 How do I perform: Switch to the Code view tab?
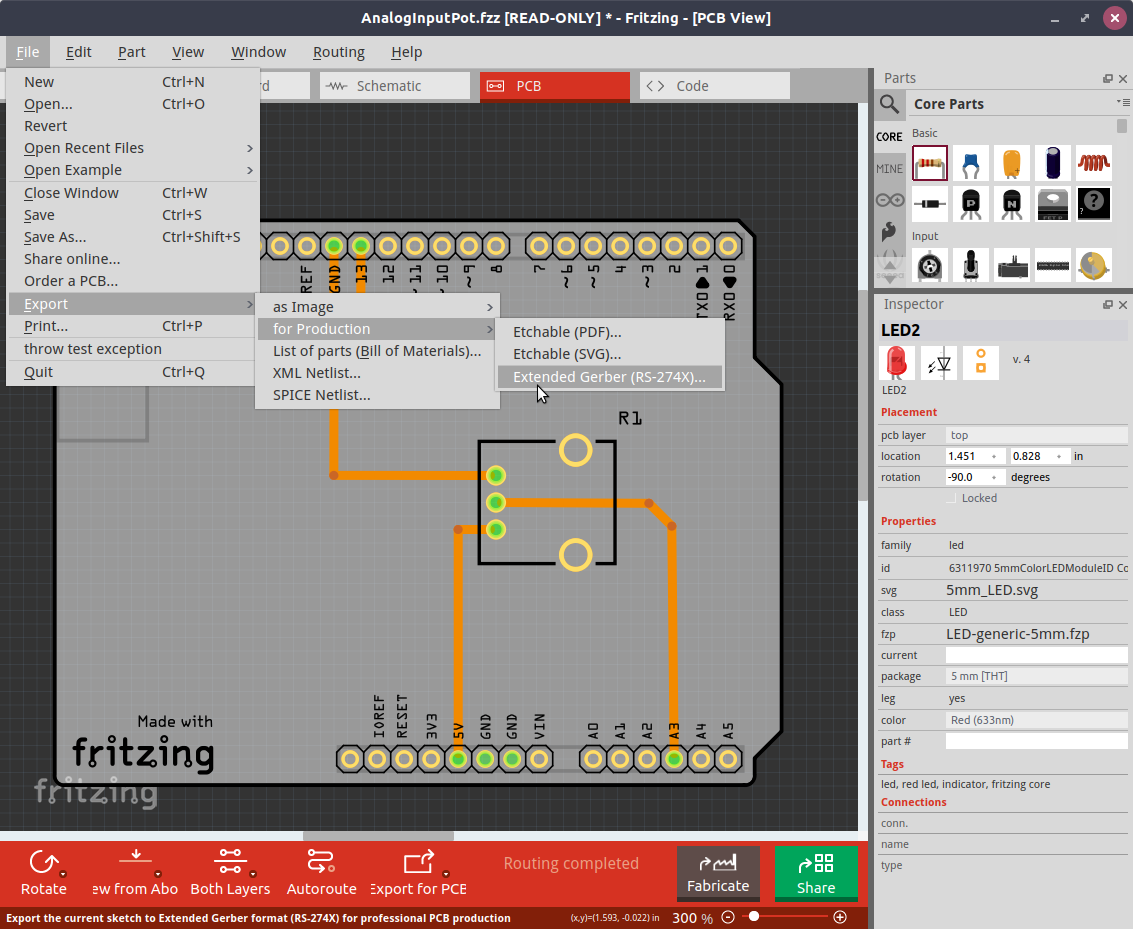[x=715, y=86]
